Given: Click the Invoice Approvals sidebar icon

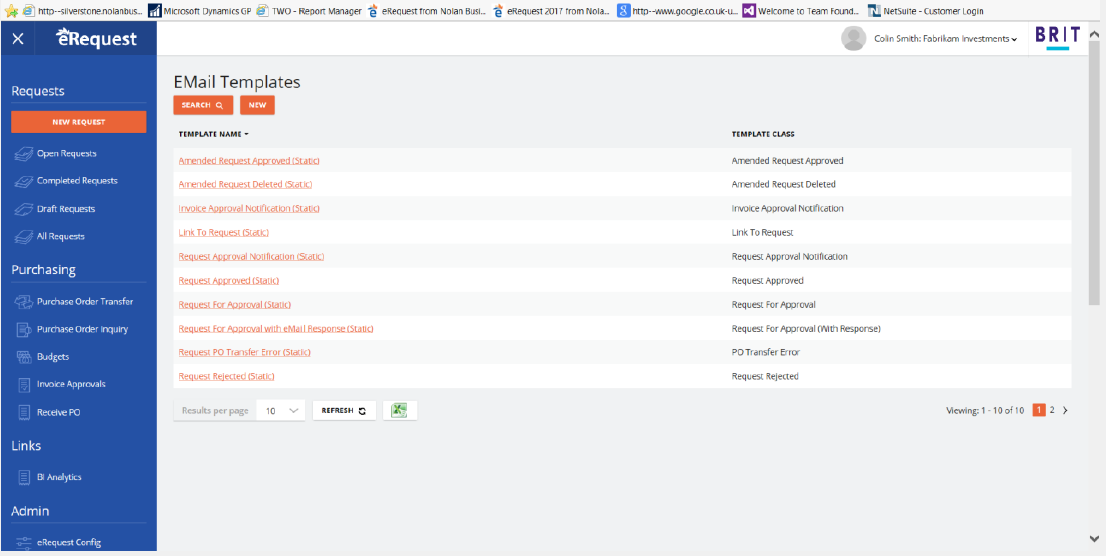Looking at the screenshot, I should pyautogui.click(x=25, y=384).
